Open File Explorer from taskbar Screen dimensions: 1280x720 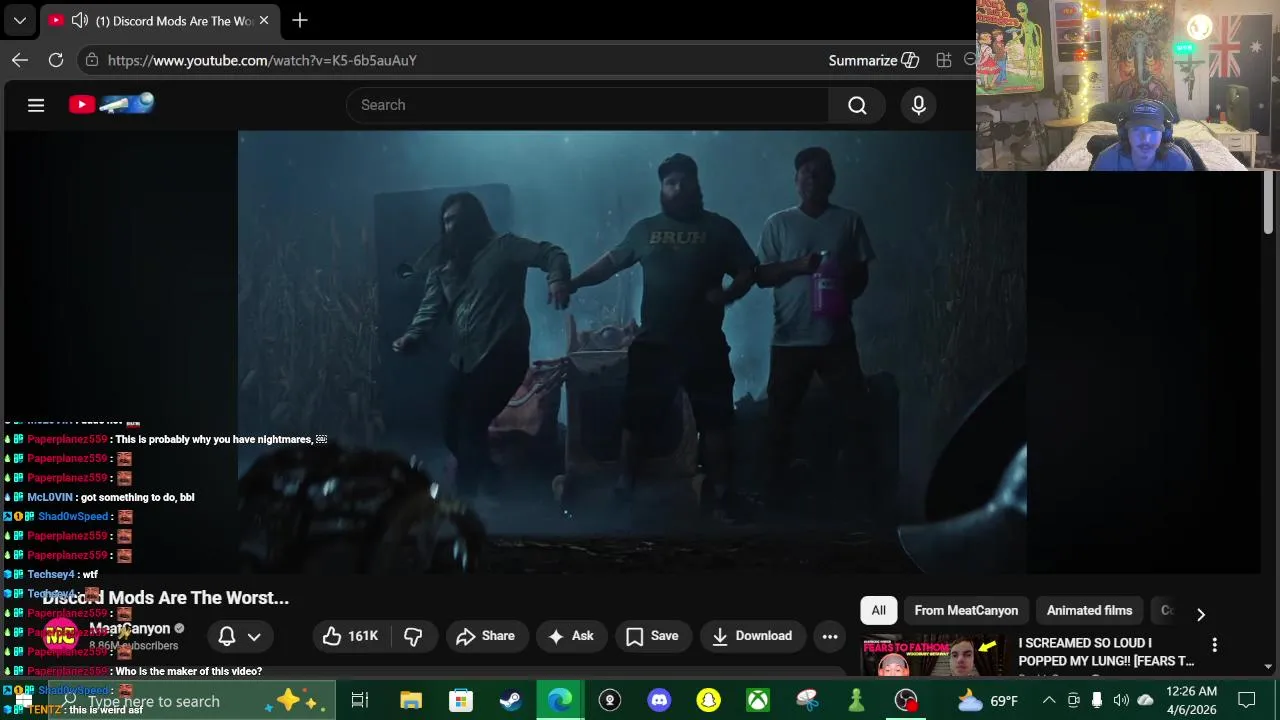point(411,700)
